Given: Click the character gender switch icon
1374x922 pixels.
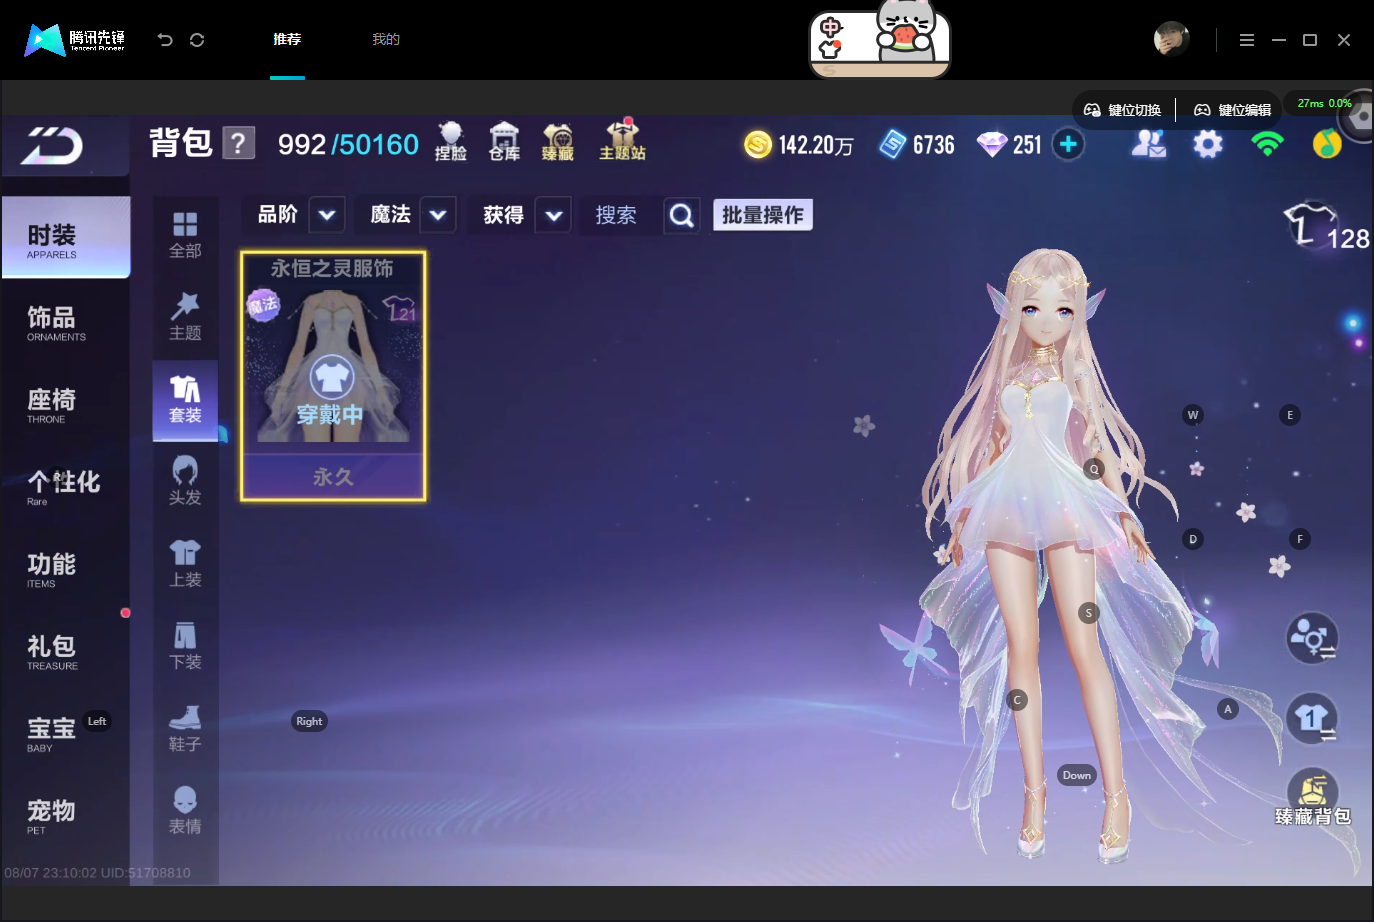Looking at the screenshot, I should click(1312, 638).
